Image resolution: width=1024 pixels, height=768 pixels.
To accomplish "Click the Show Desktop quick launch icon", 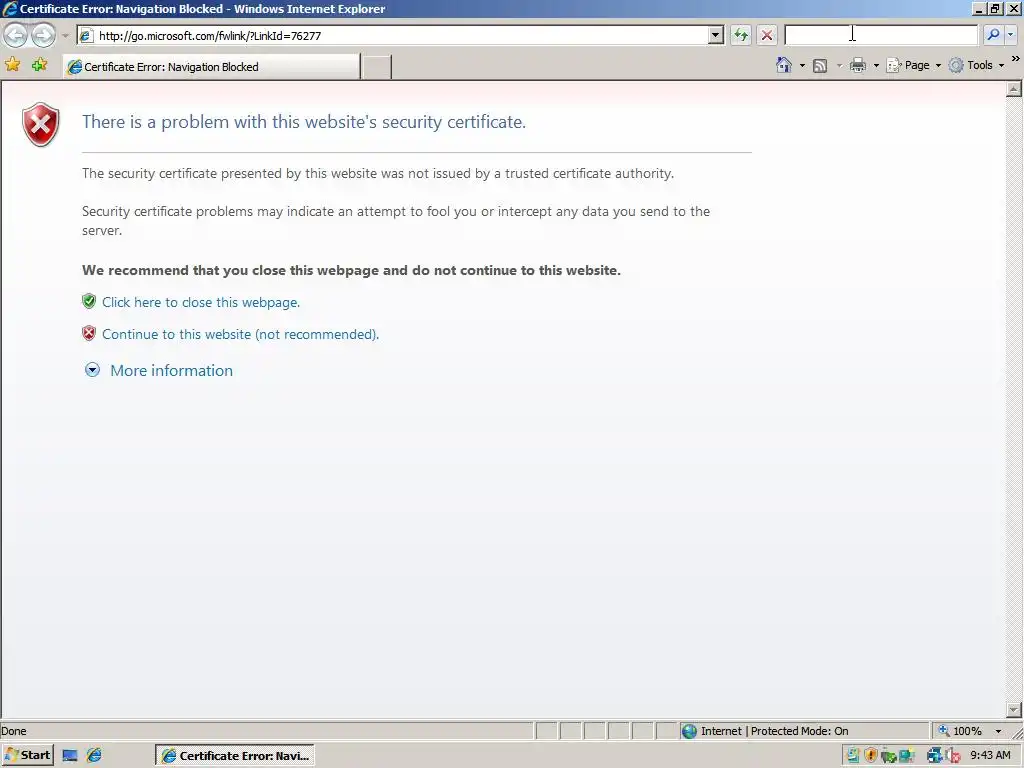I will coord(70,756).
